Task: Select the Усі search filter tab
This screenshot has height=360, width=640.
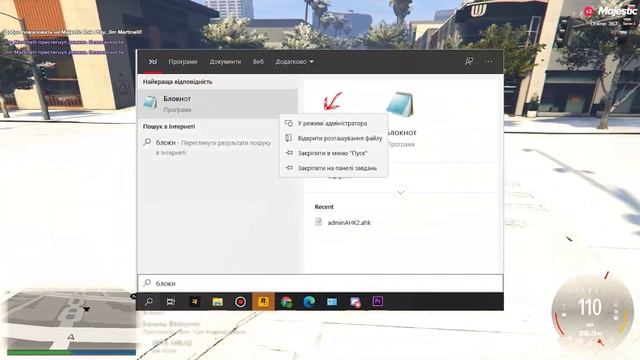Action: click(153, 62)
